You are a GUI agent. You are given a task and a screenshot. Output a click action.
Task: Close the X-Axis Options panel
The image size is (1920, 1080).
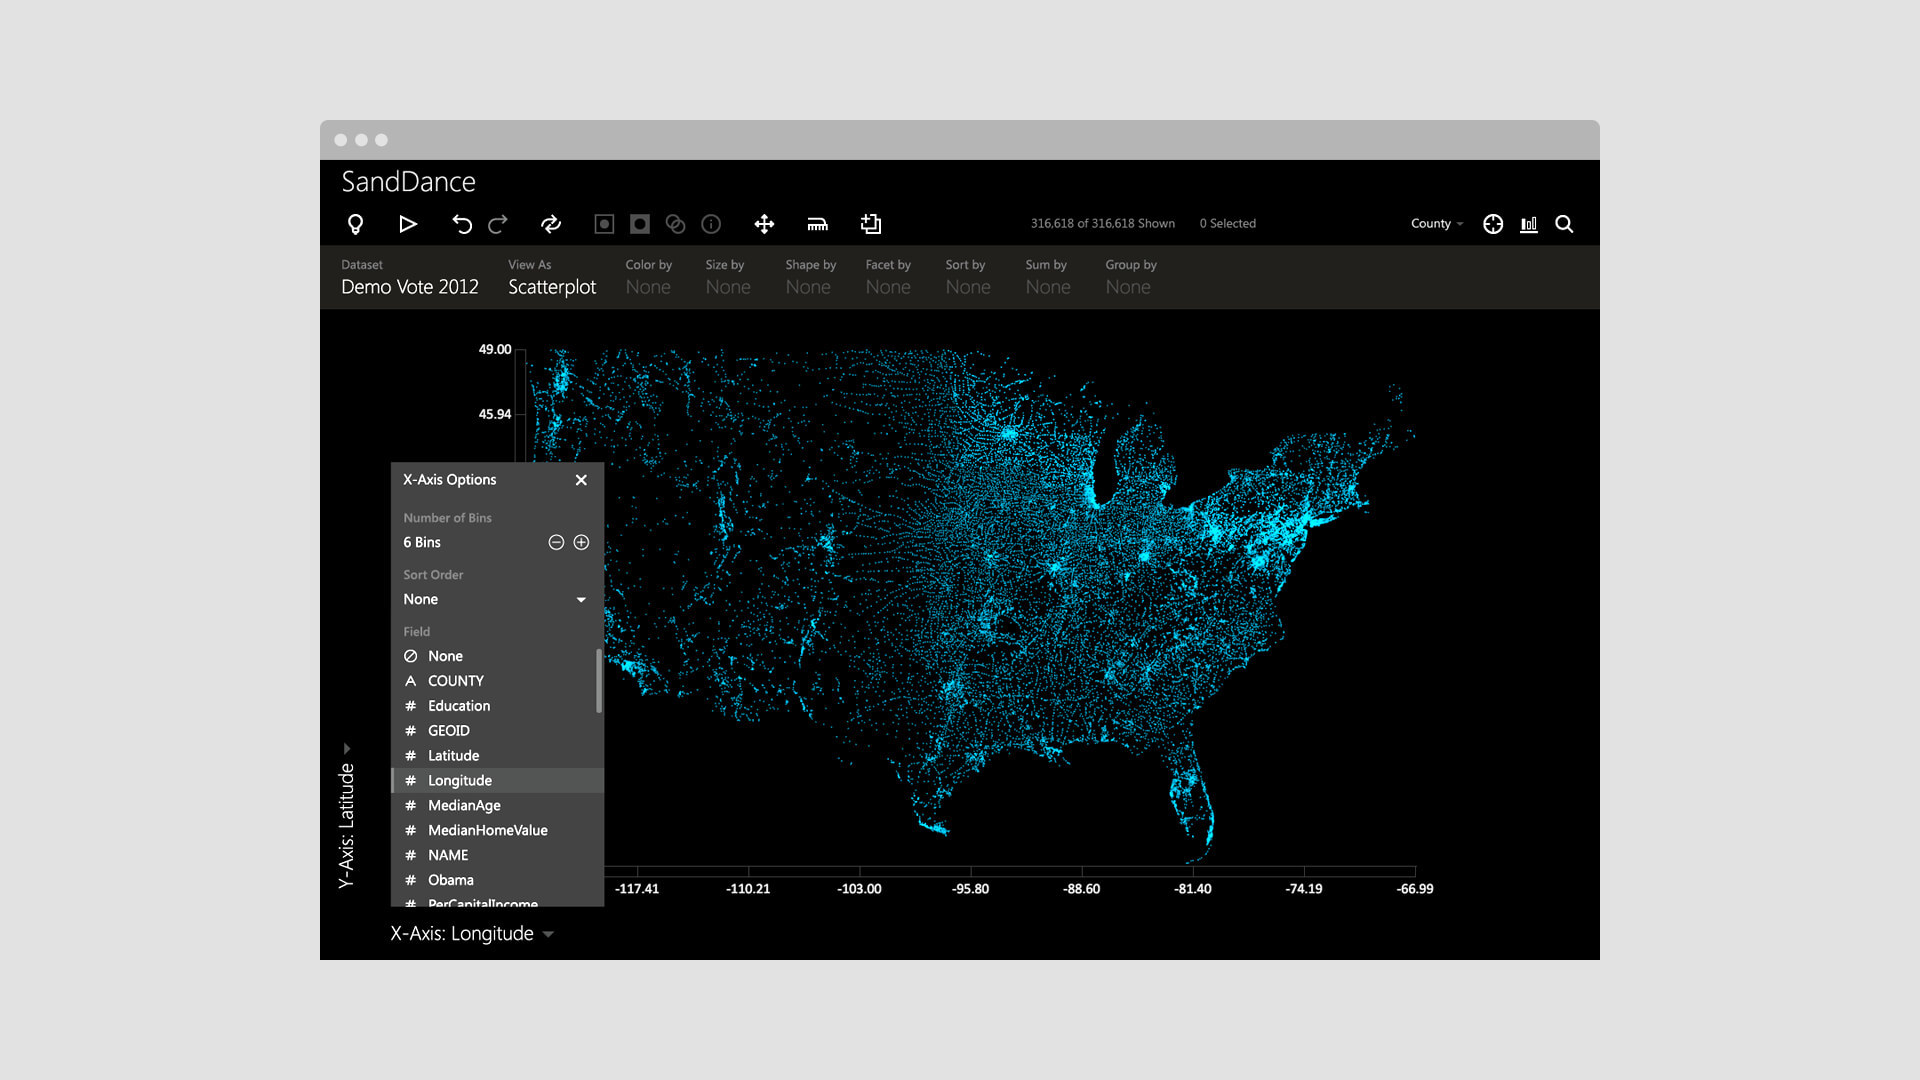tap(581, 480)
